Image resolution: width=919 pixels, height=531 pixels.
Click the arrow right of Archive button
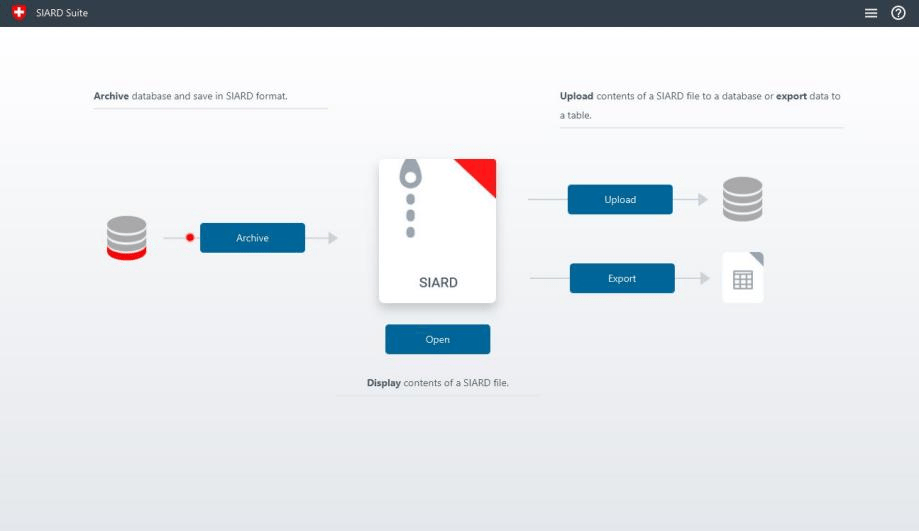click(x=332, y=238)
